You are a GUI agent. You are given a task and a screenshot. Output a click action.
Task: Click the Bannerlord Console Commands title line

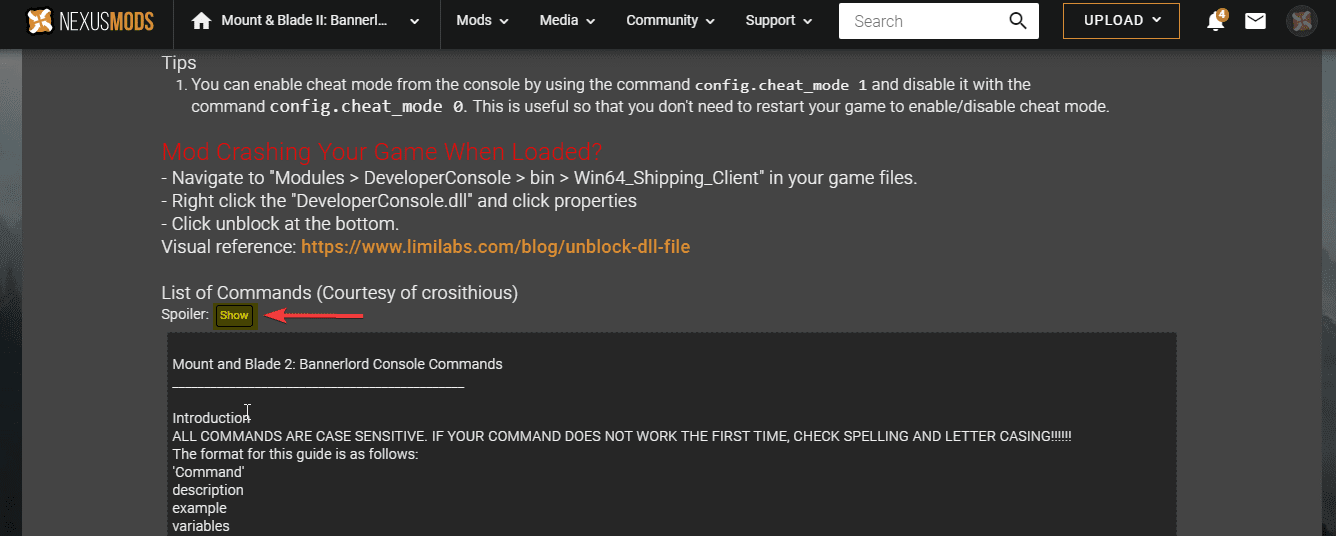point(337,364)
